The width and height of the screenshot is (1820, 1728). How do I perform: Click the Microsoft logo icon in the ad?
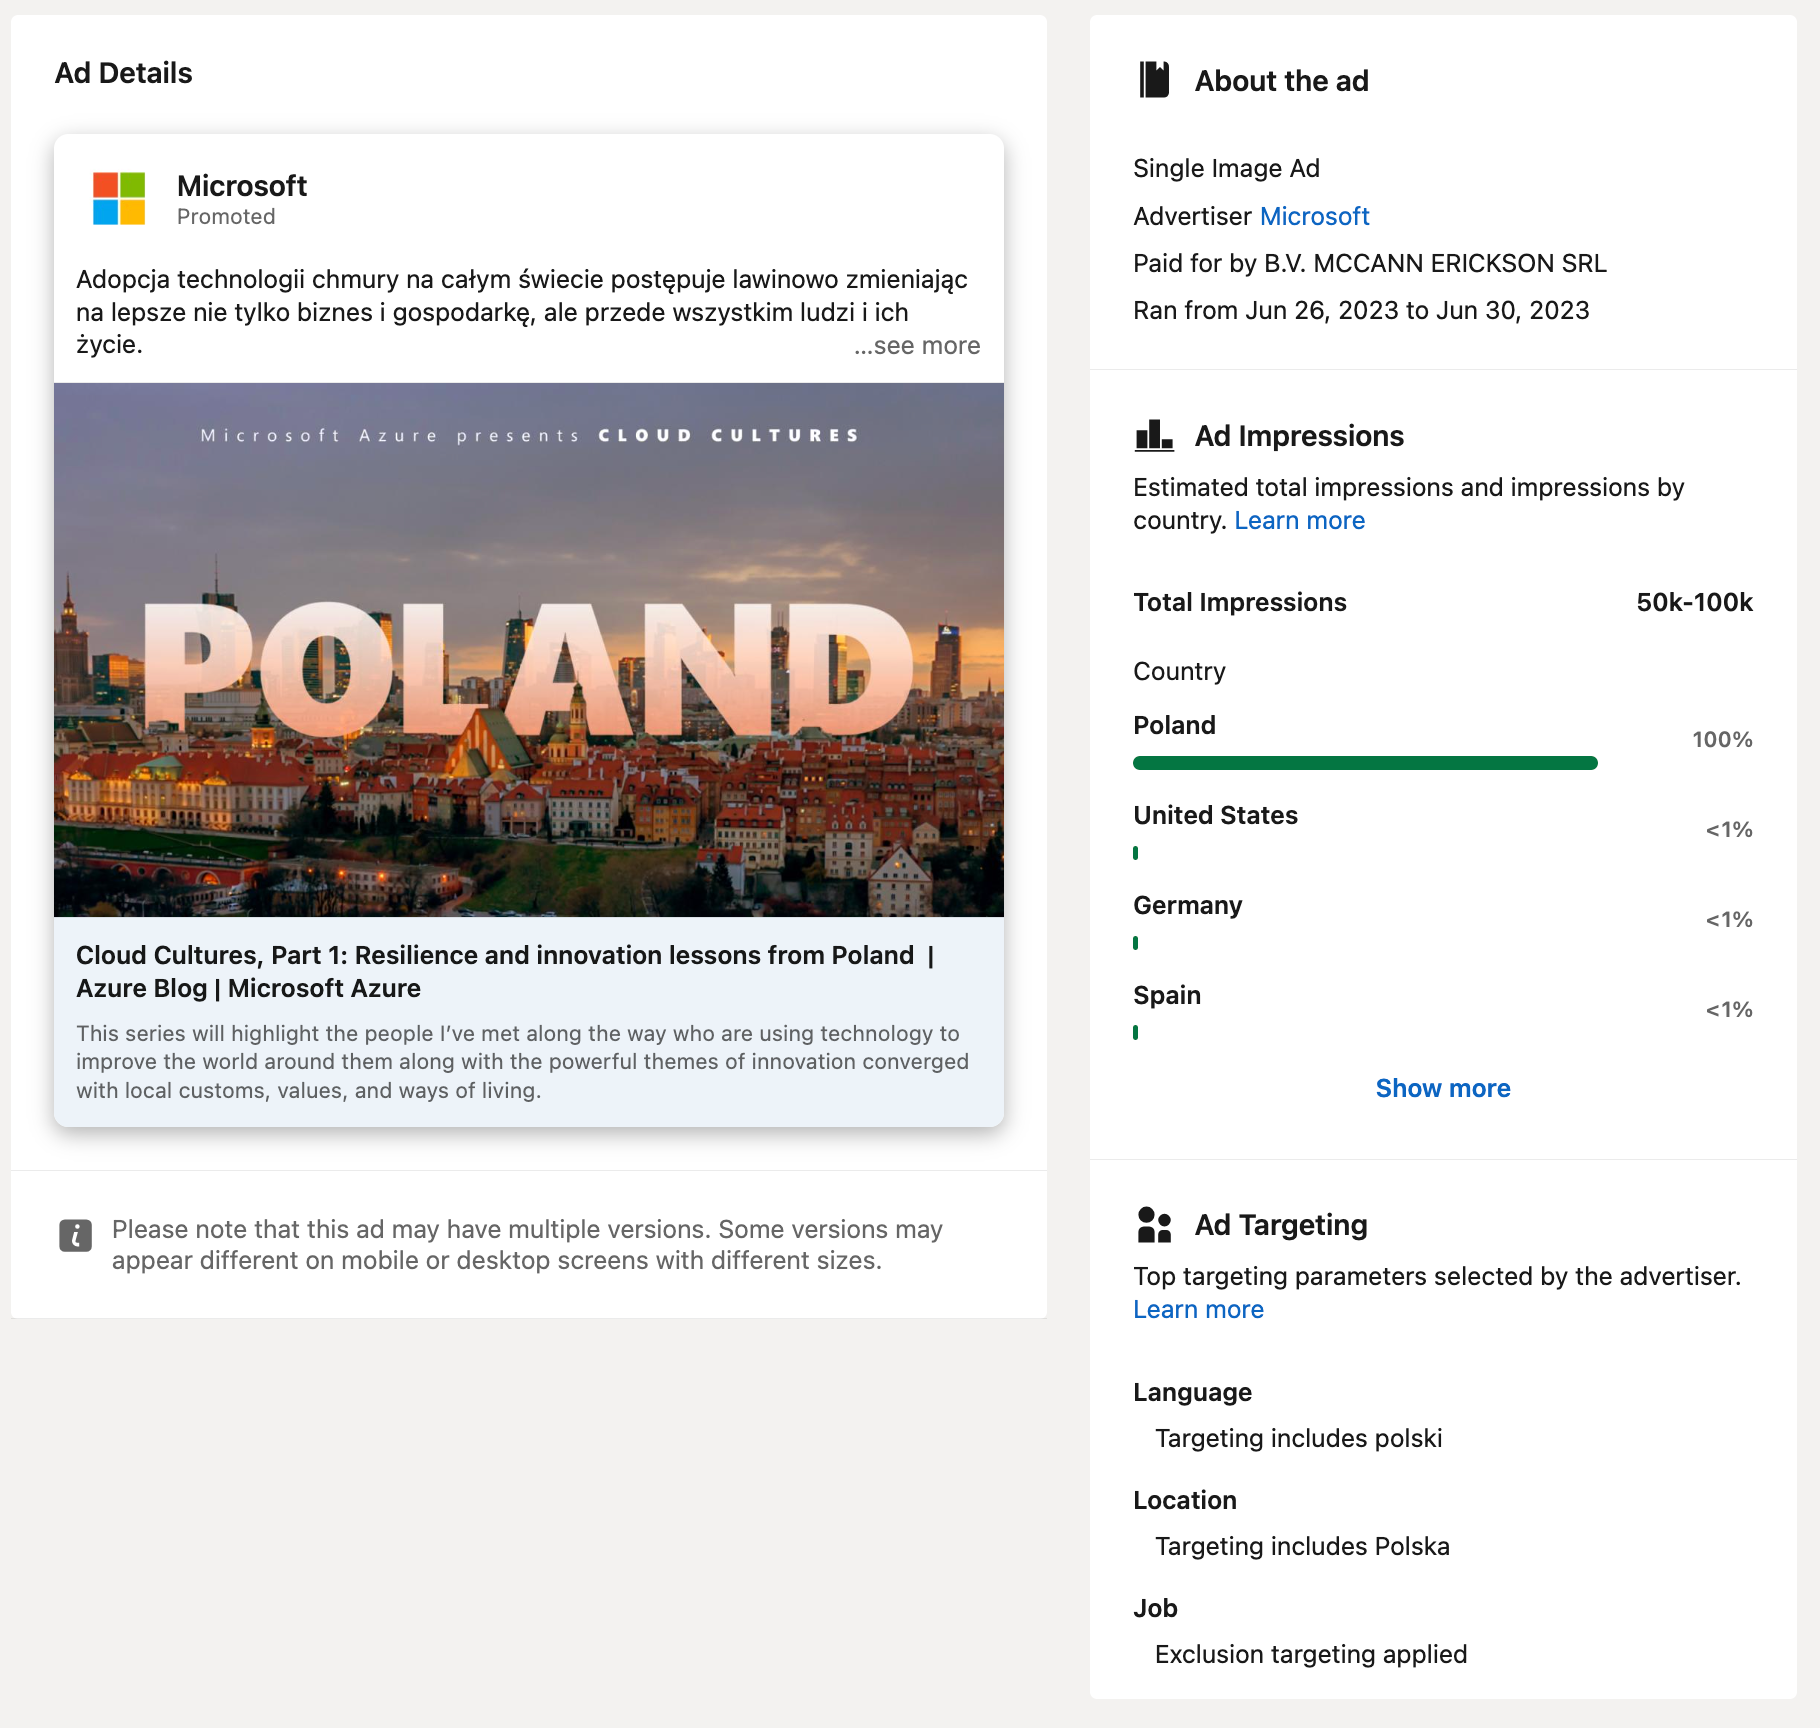point(119,198)
